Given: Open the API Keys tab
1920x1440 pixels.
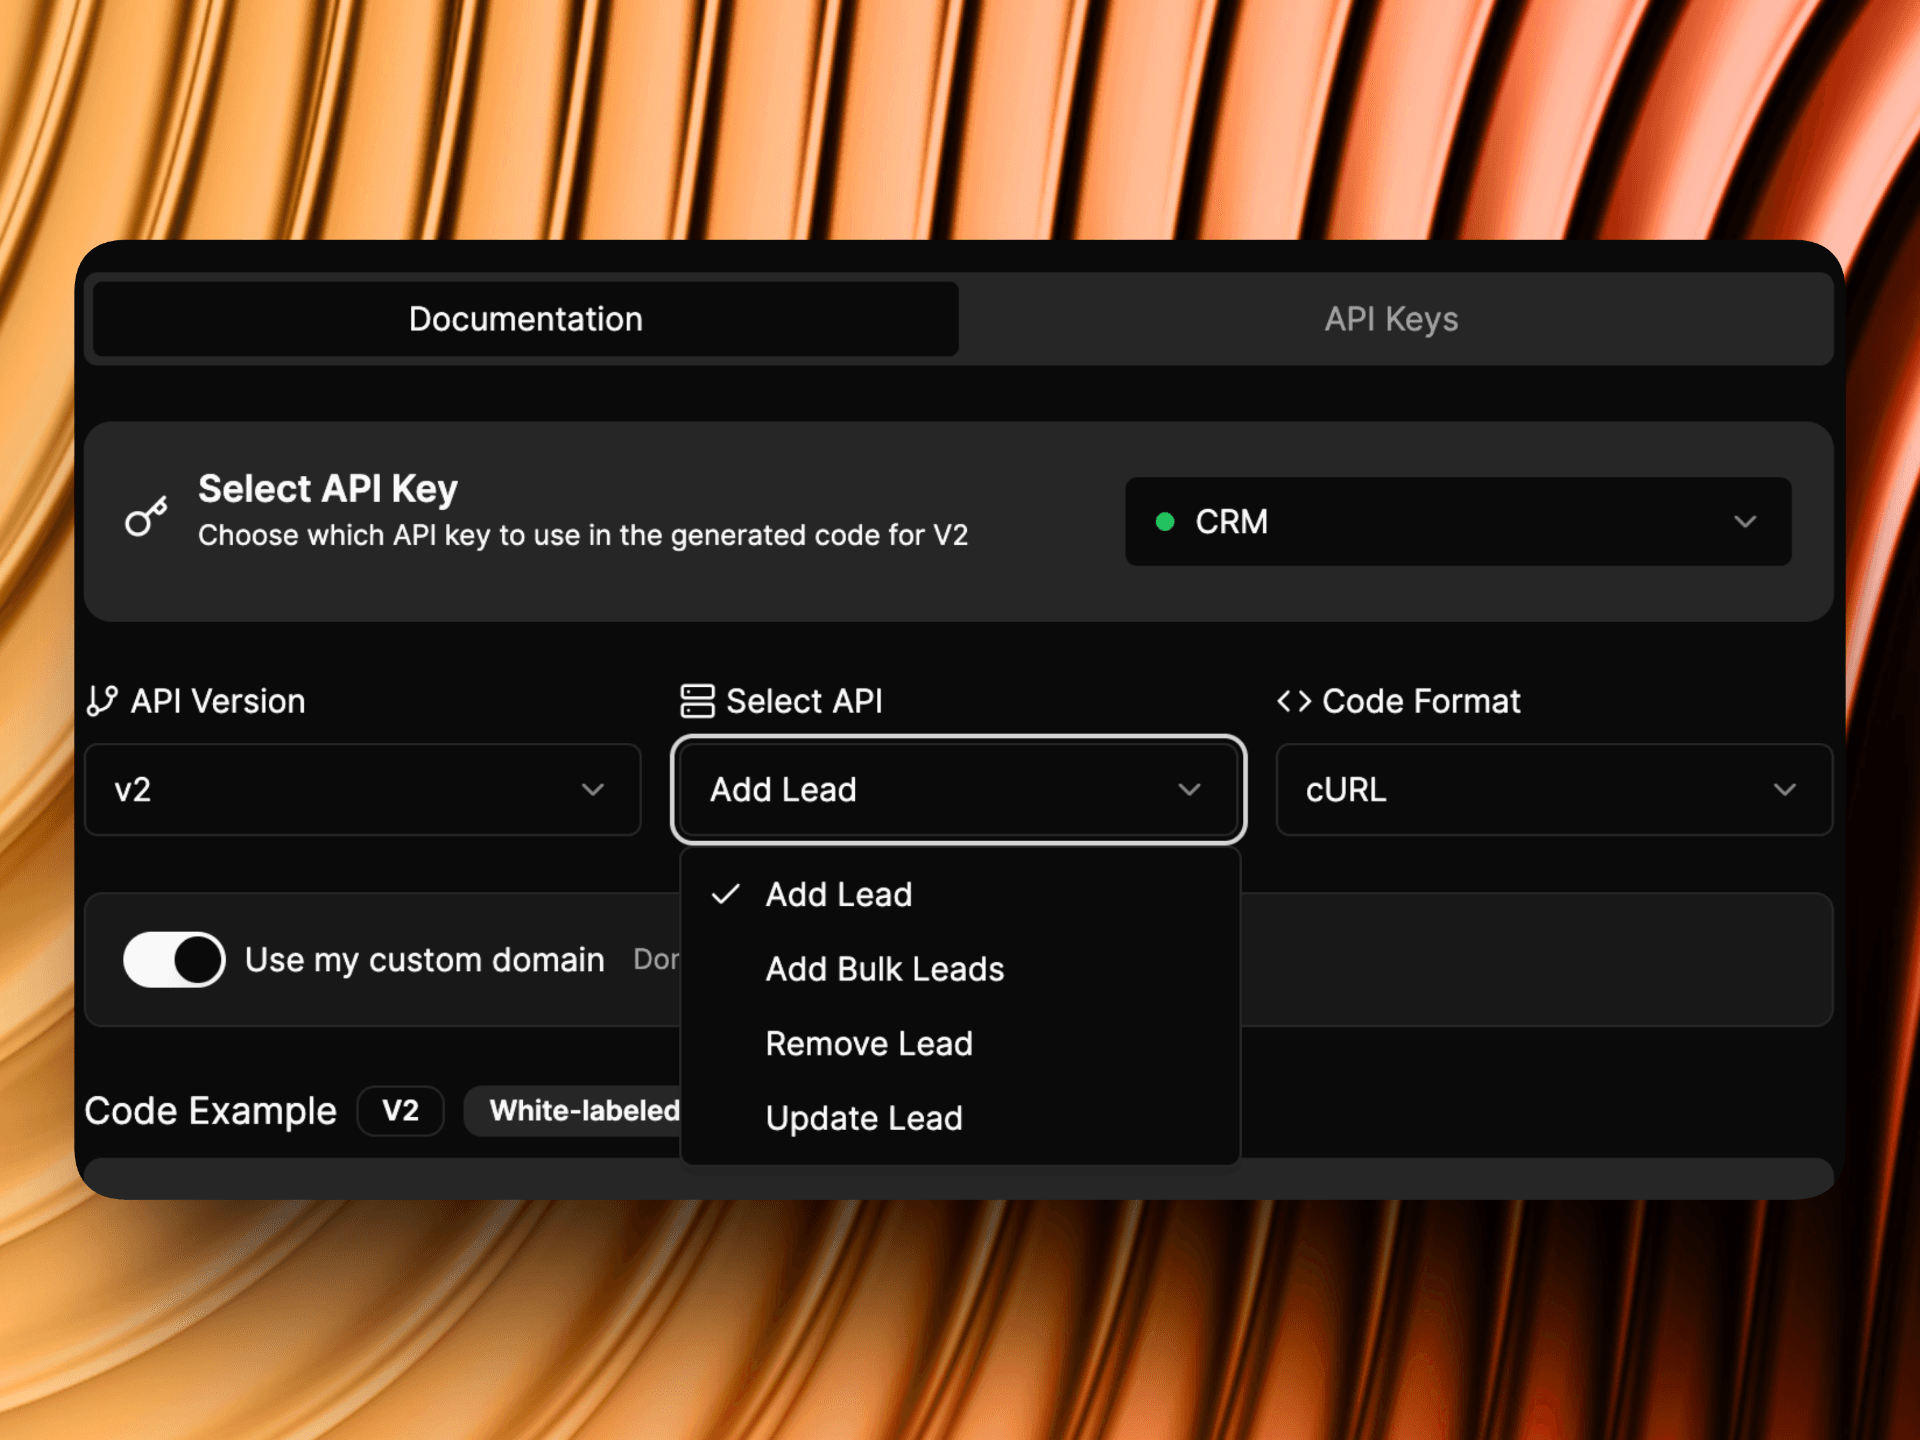Looking at the screenshot, I should [1391, 319].
